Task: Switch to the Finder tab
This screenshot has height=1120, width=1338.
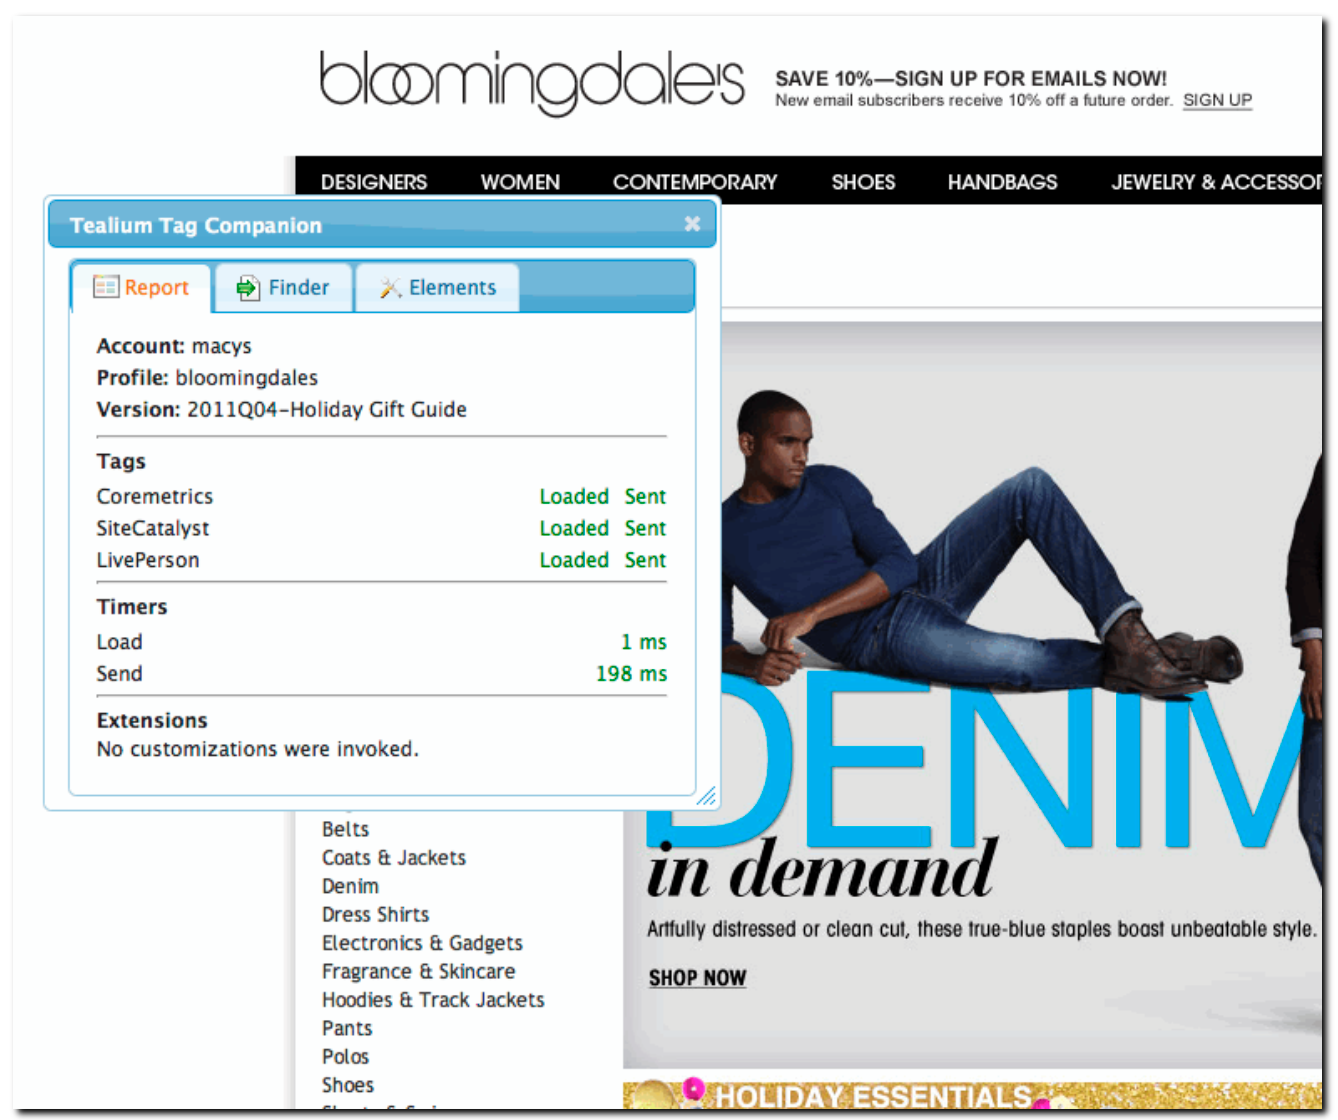Action: 284,288
